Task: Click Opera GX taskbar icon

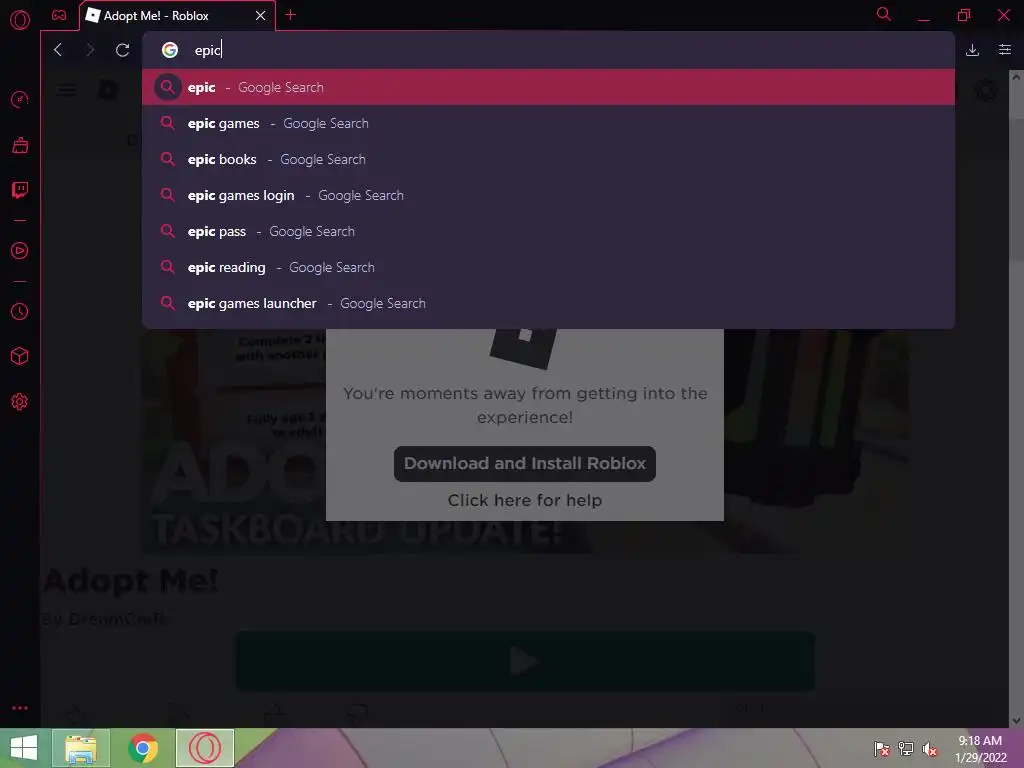Action: click(x=204, y=748)
